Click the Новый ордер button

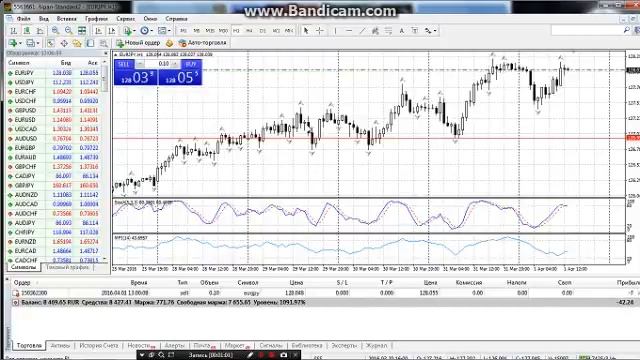coord(138,43)
